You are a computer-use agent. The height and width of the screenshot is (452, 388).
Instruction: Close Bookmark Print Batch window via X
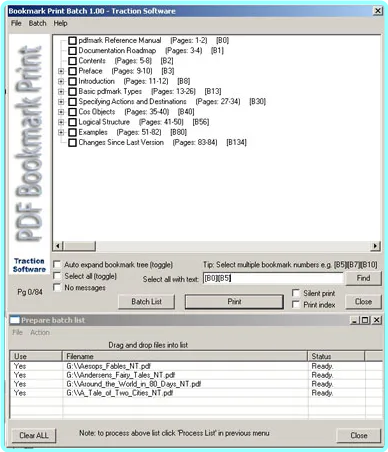point(378,11)
